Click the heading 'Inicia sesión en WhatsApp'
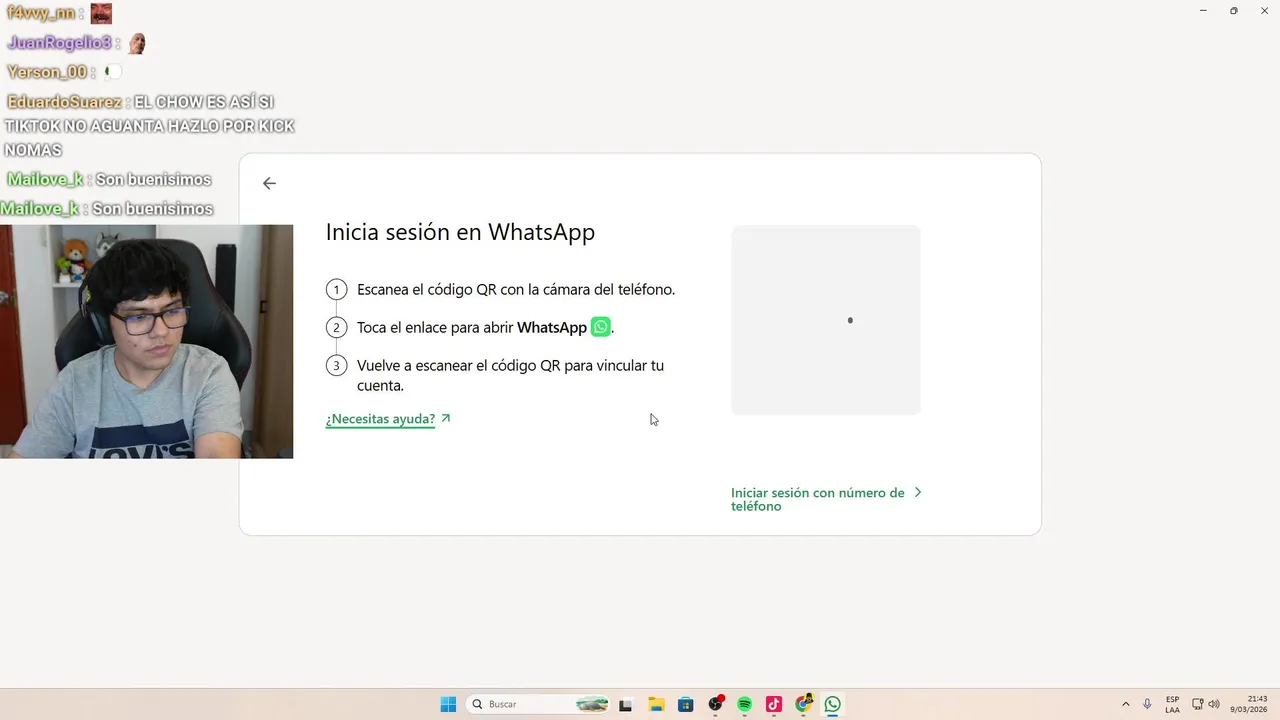This screenshot has width=1280, height=720. 460,232
